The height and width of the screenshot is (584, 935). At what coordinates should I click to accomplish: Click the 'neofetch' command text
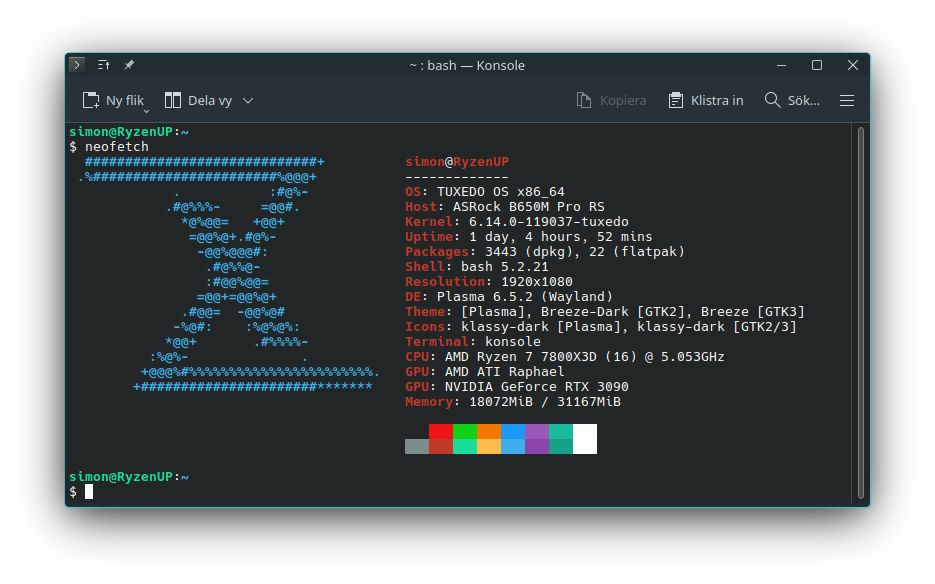(x=117, y=146)
